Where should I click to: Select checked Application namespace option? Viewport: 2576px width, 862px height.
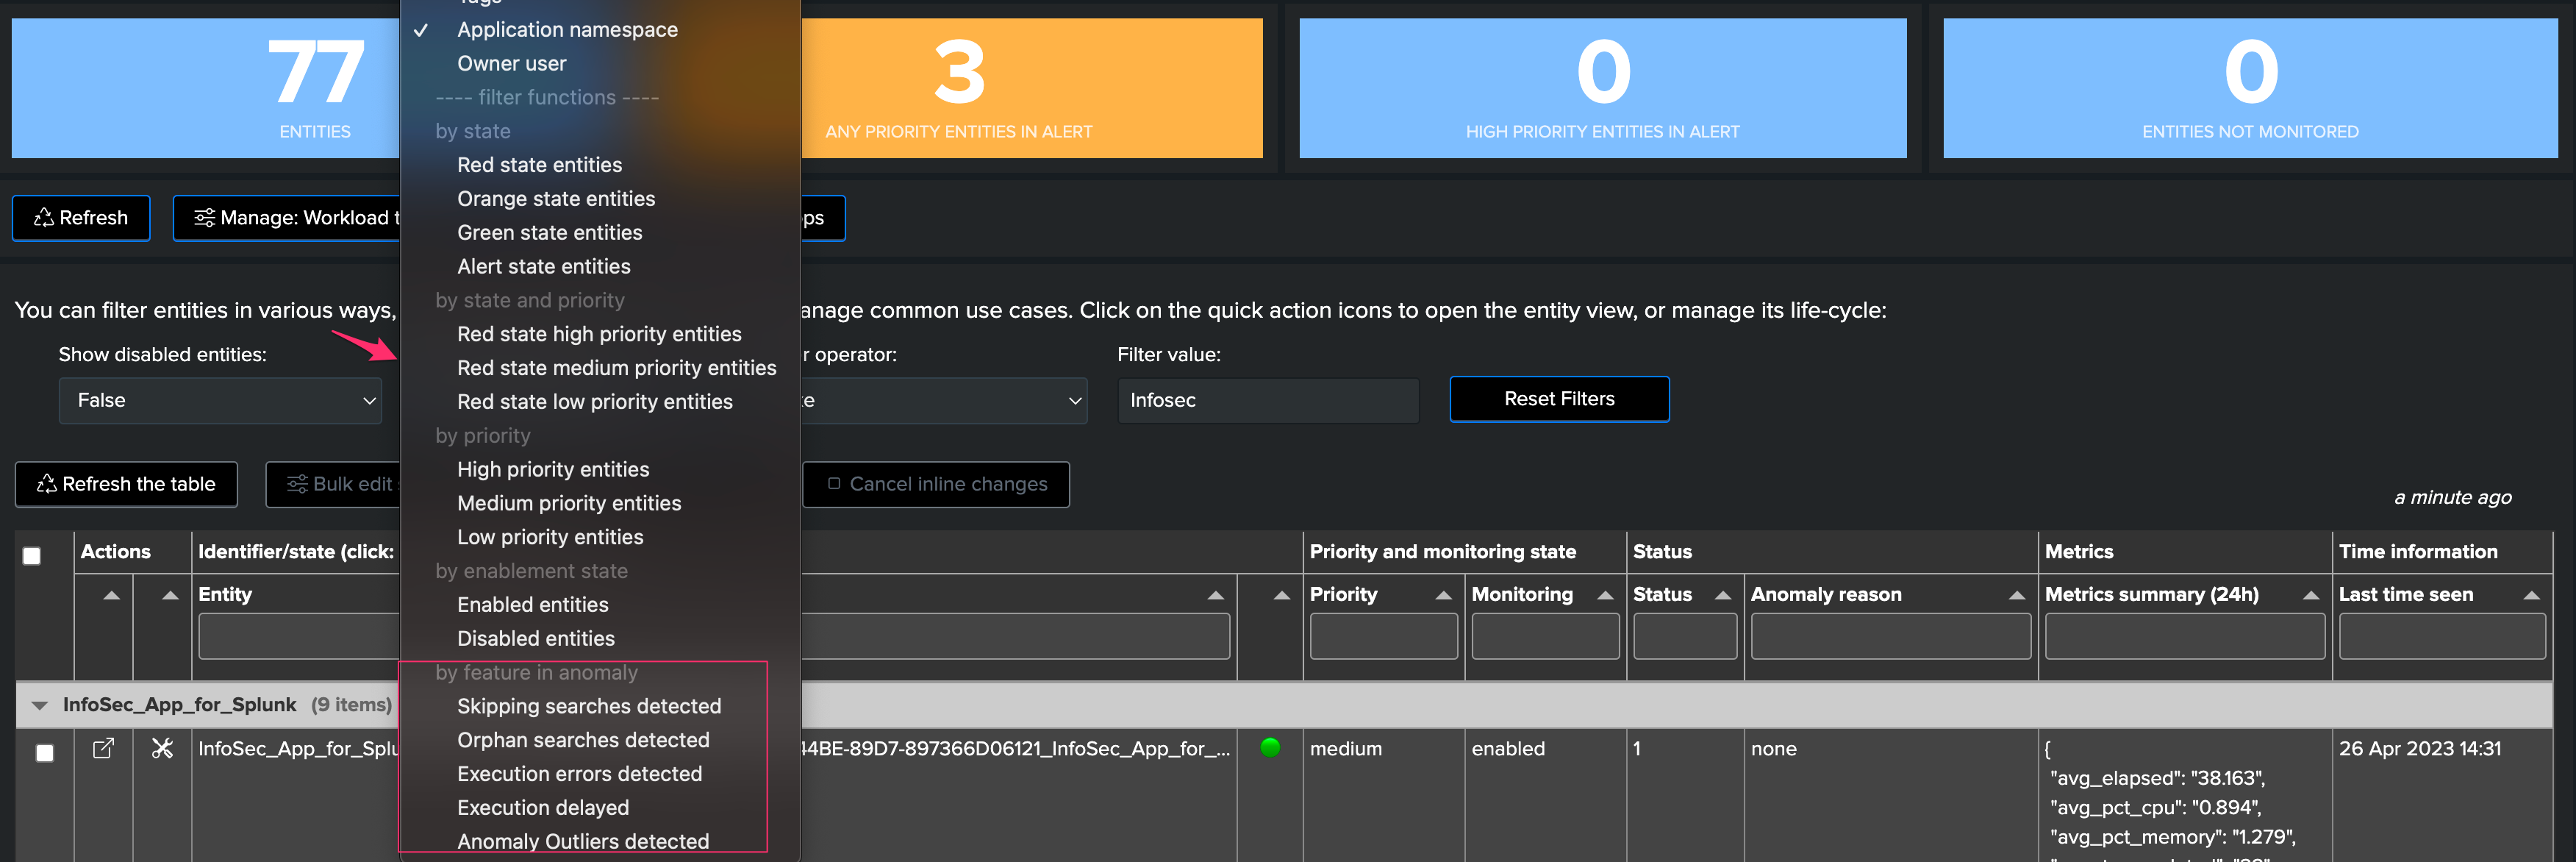[567, 30]
